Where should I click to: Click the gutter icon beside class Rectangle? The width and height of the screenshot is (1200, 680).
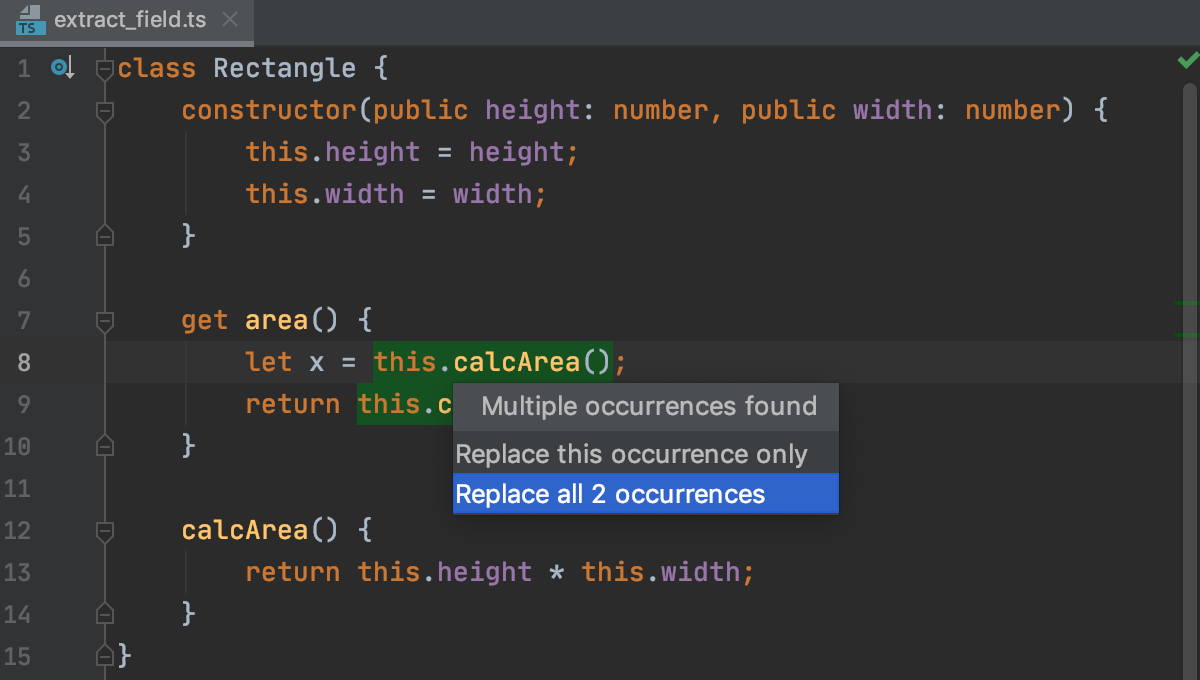tap(61, 67)
